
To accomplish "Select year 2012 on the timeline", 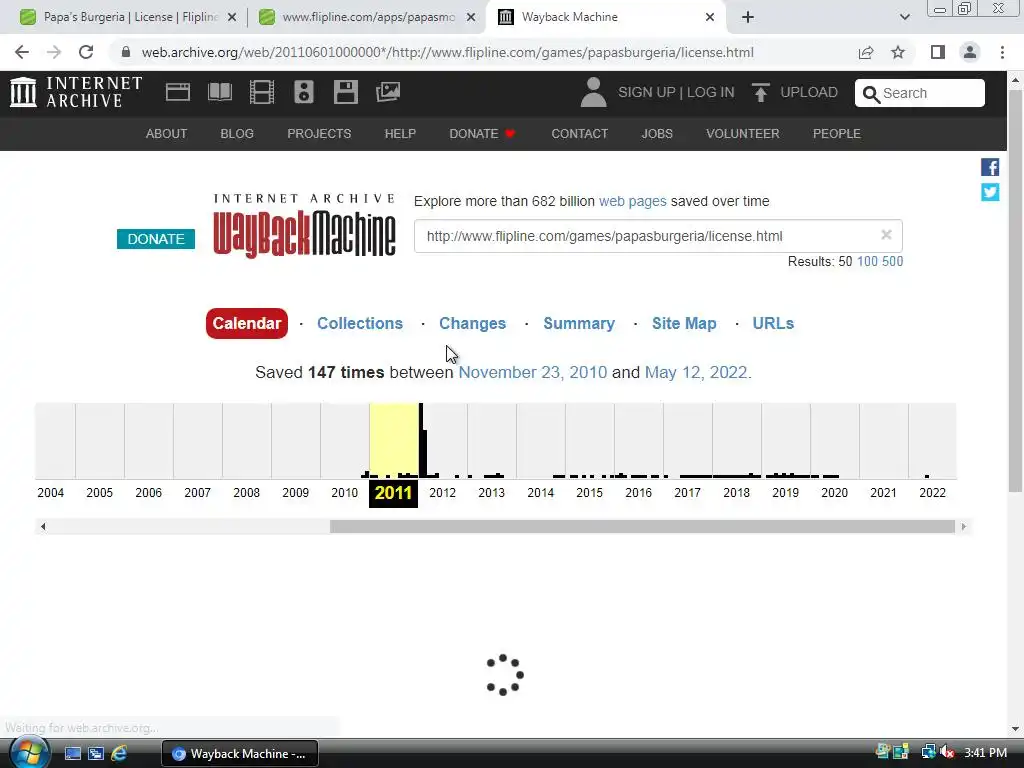I will click(x=442, y=492).
